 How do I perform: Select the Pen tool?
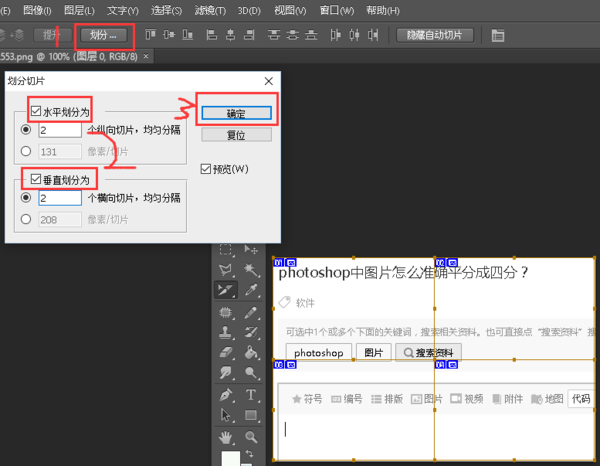point(225,394)
